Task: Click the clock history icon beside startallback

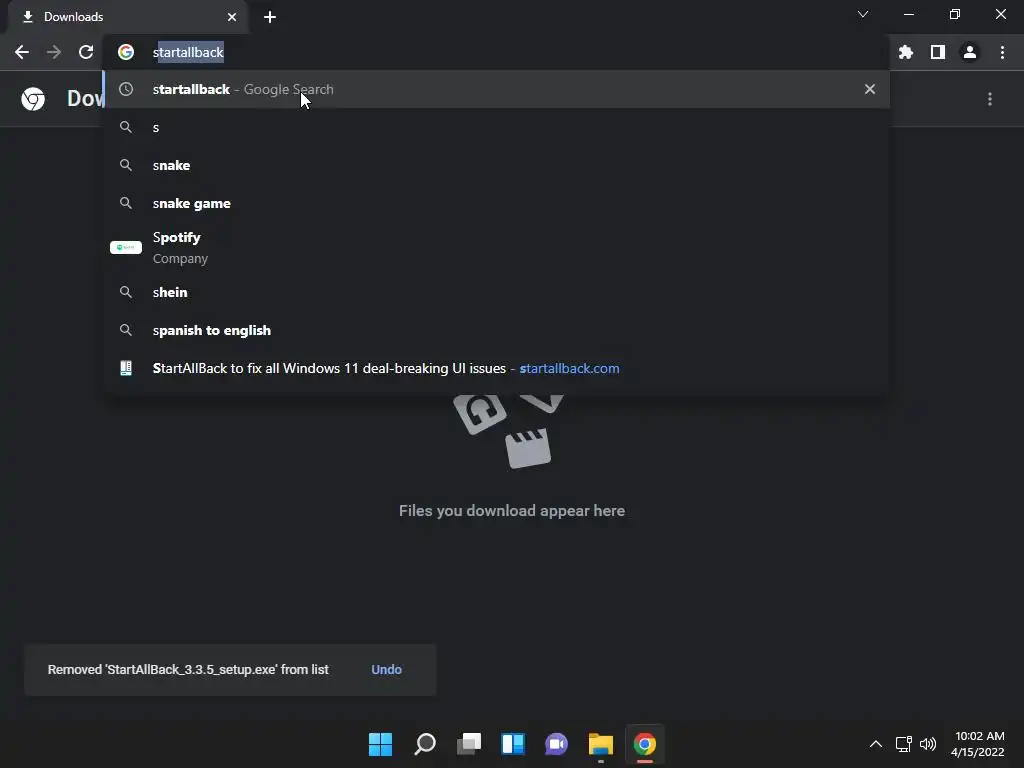Action: 126,89
